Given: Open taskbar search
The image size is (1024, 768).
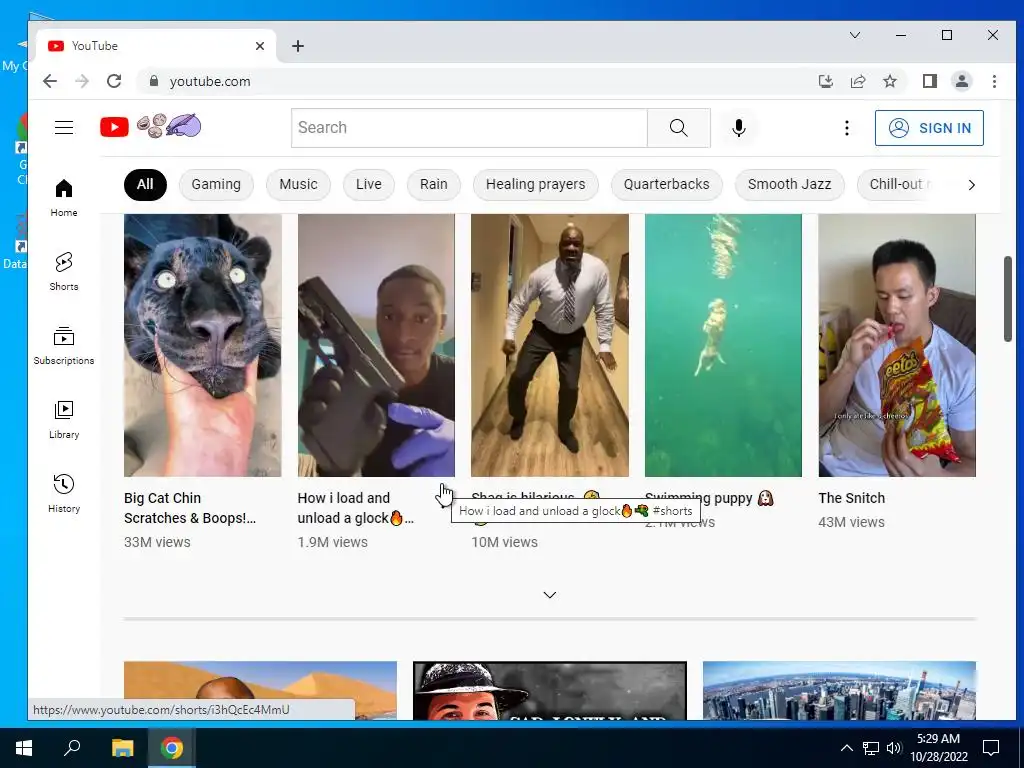Looking at the screenshot, I should [72, 748].
